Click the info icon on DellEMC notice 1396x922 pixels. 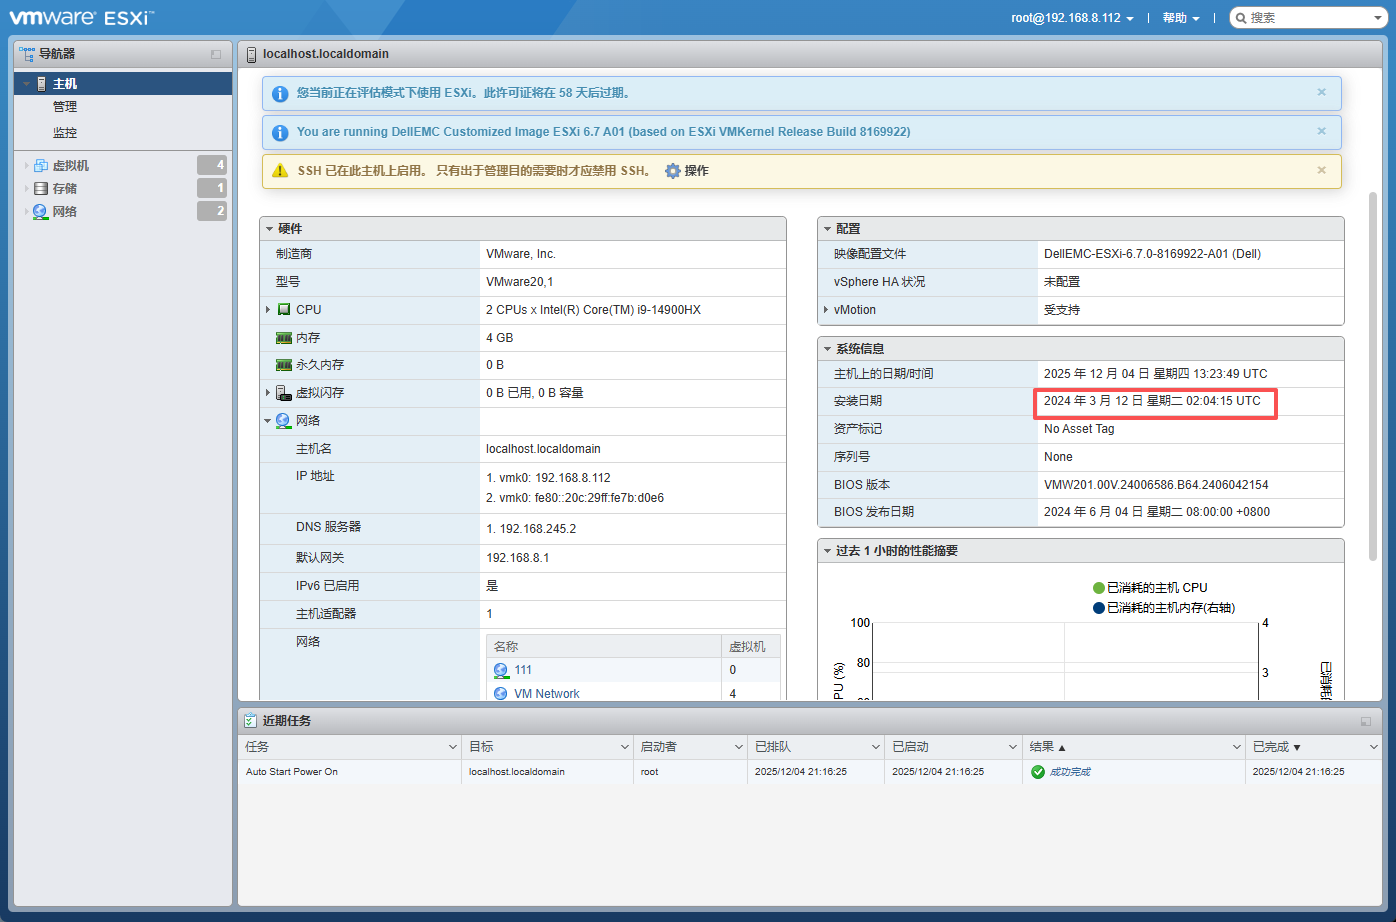[x=281, y=132]
